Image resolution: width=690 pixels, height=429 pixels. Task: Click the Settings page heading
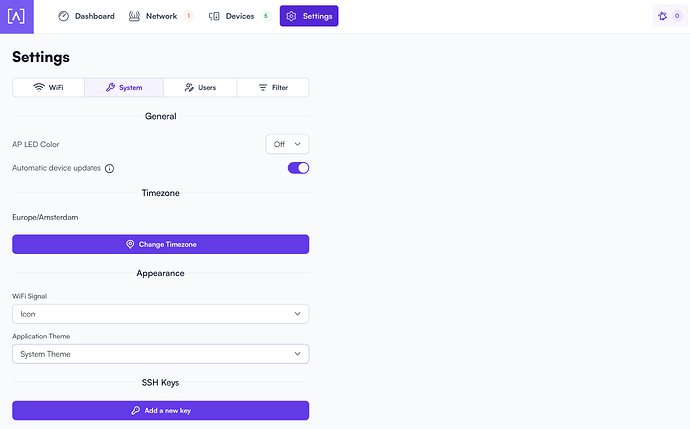(41, 57)
